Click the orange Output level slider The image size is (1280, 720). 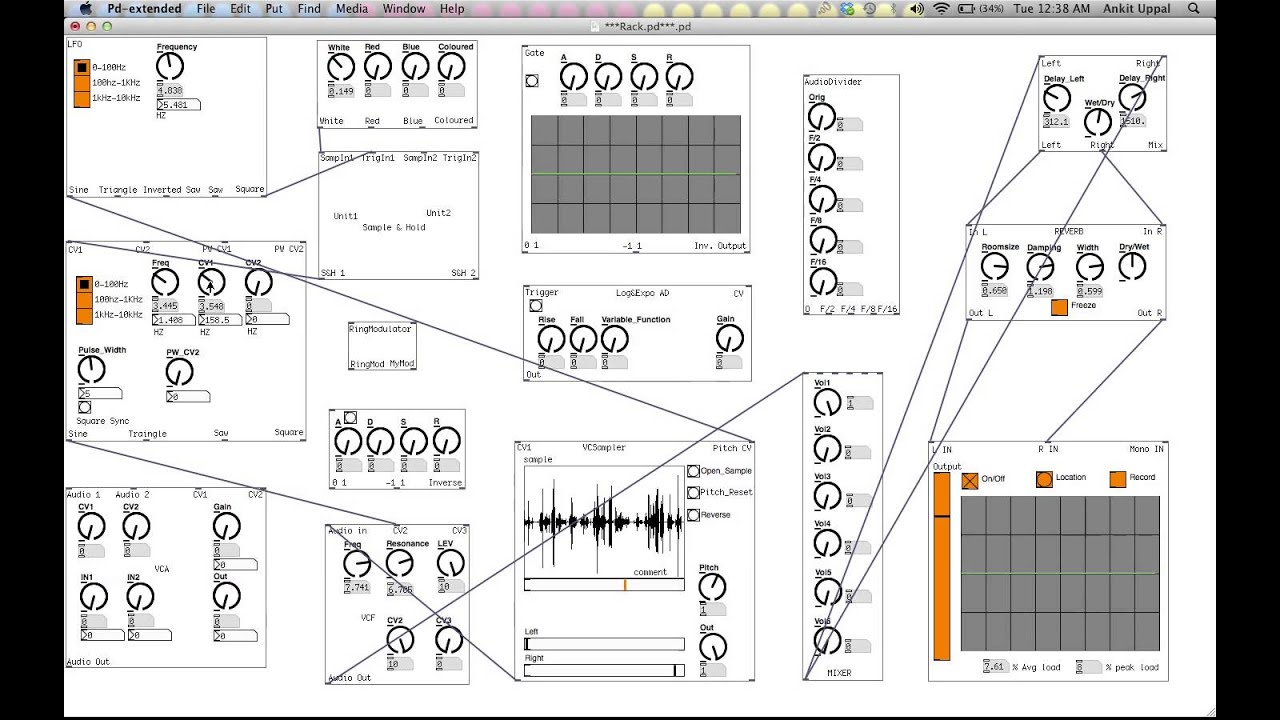tap(942, 566)
